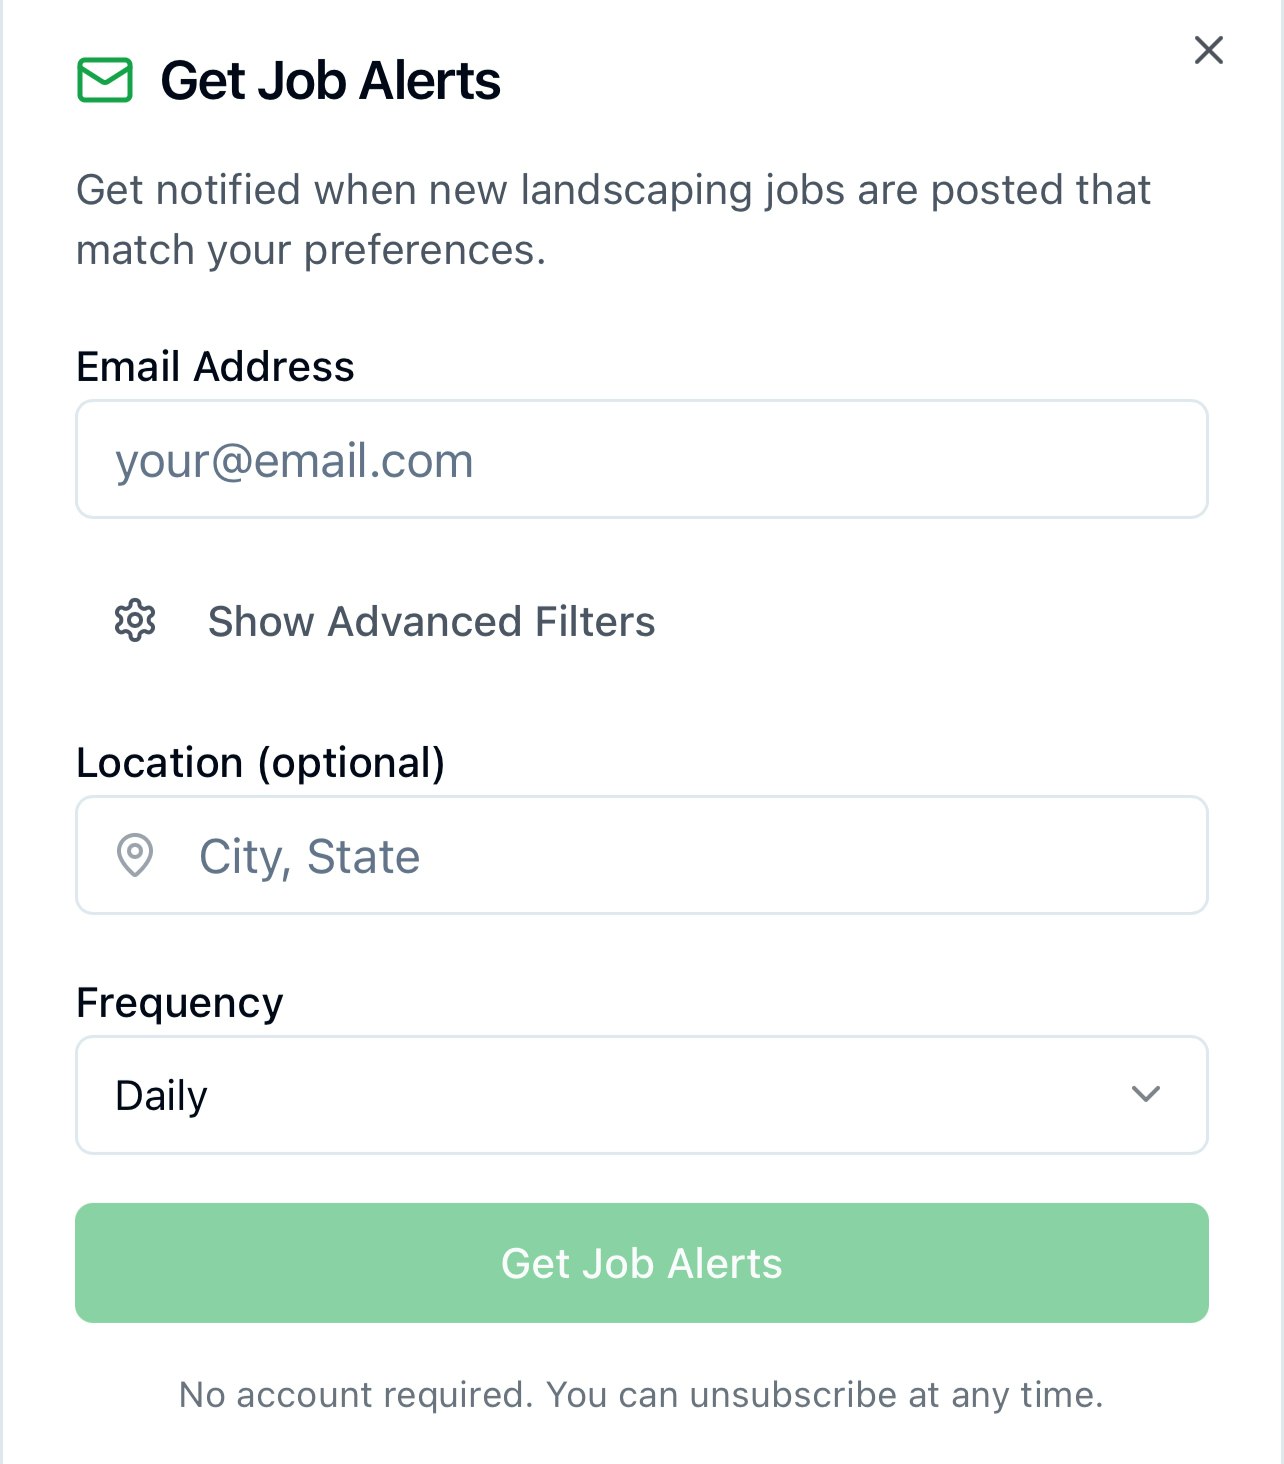
Task: Click the green envelope icon
Action: 105,80
